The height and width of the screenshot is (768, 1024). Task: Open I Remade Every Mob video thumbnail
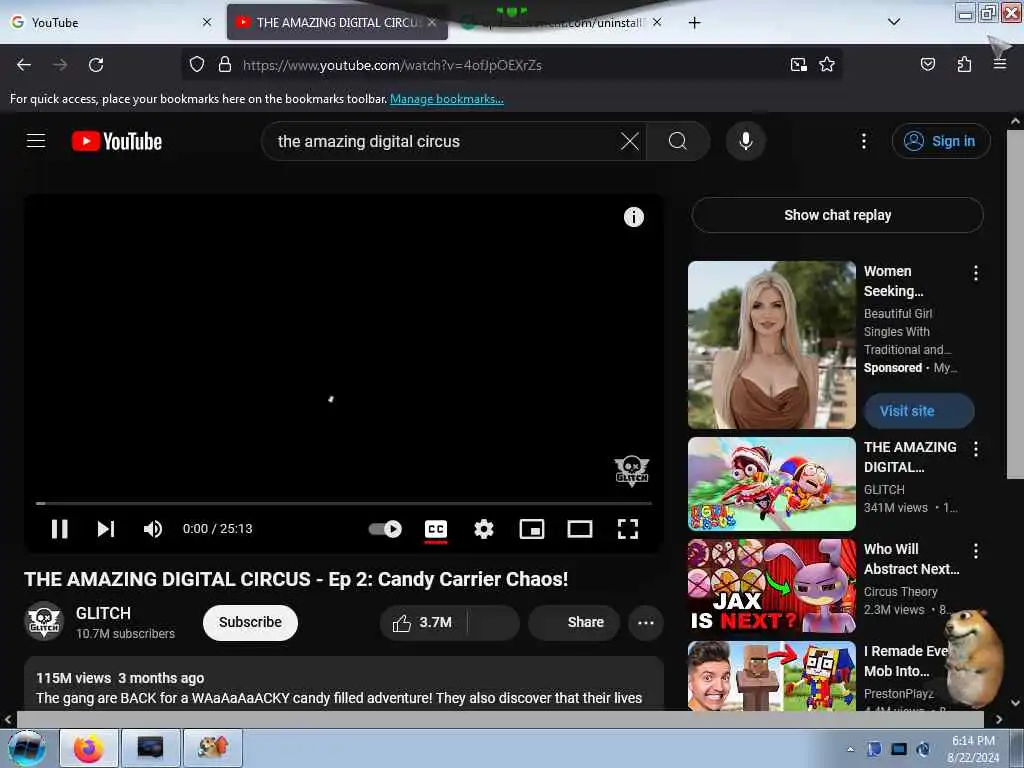771,676
